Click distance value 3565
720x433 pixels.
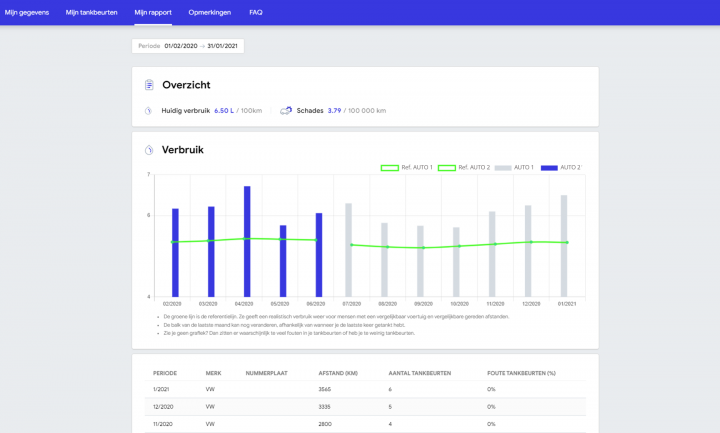325,389
